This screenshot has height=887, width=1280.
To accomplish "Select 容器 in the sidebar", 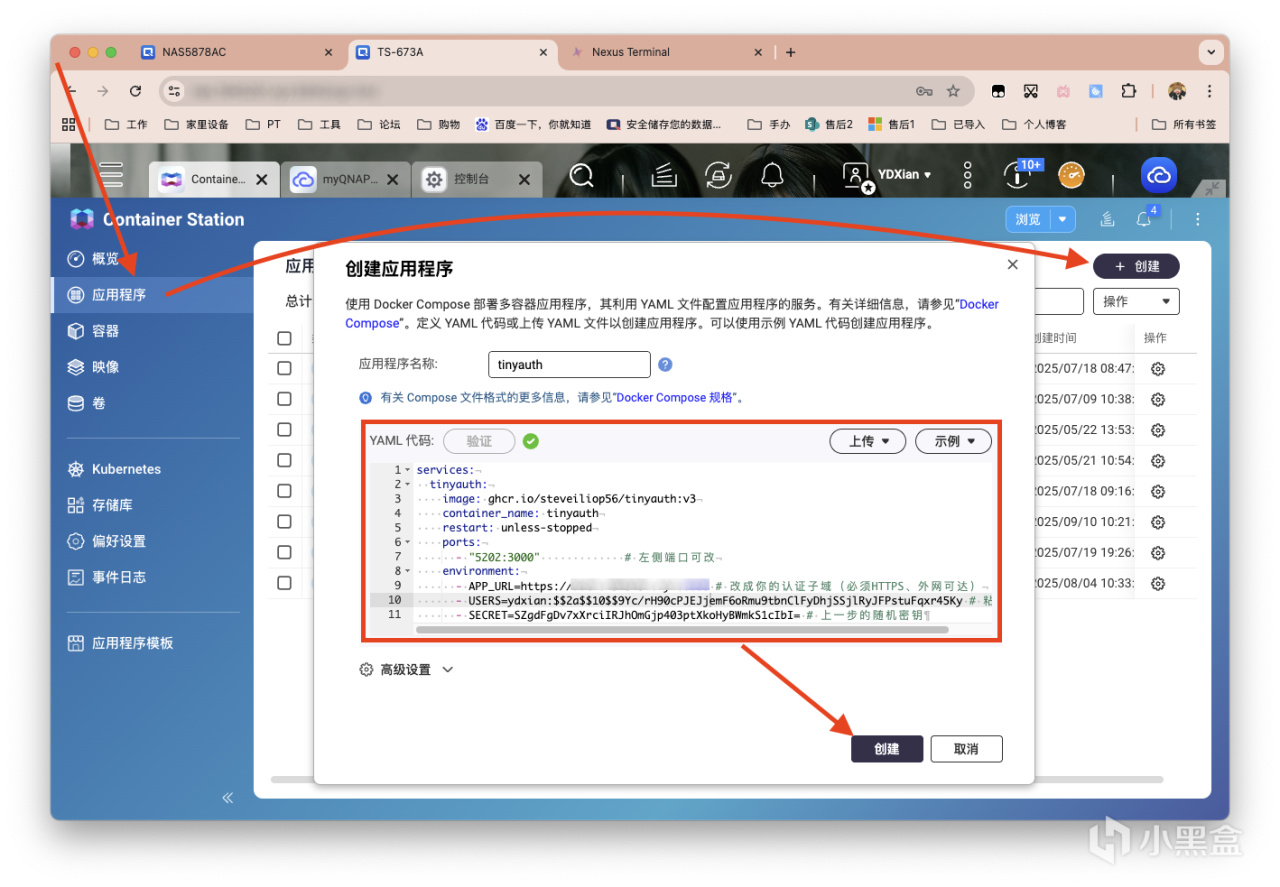I will (x=152, y=331).
